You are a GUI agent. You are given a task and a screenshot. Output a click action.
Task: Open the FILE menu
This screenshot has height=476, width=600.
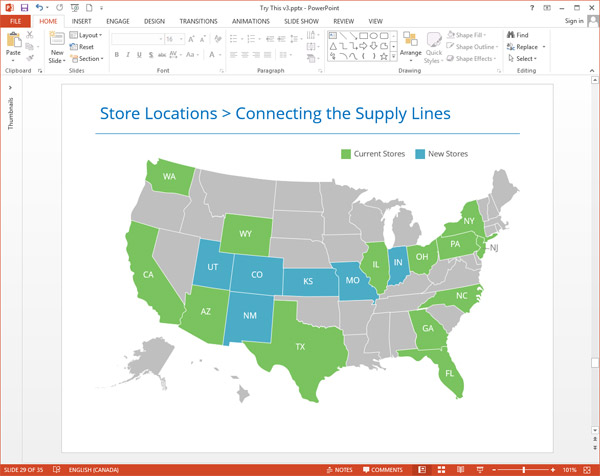pyautogui.click(x=15, y=20)
